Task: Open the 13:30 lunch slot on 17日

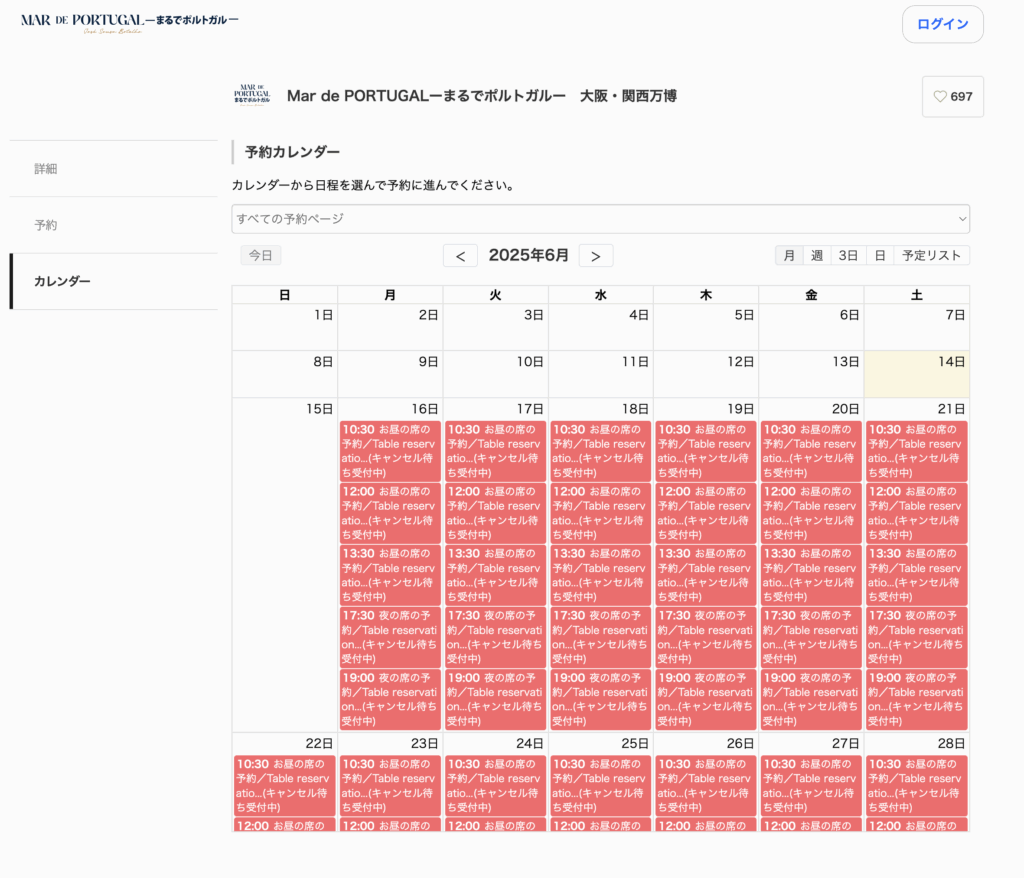Action: click(x=496, y=575)
